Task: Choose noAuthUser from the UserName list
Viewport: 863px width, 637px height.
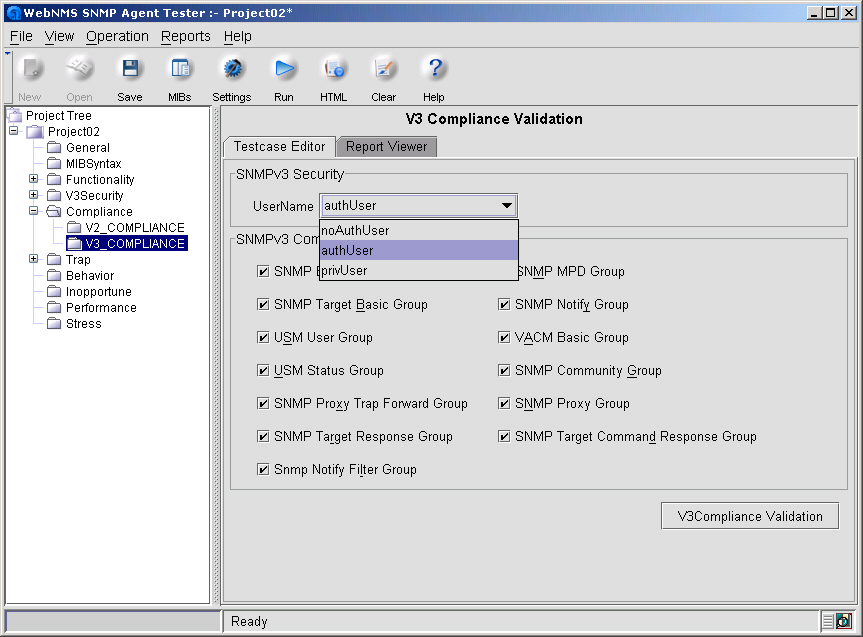Action: click(419, 231)
